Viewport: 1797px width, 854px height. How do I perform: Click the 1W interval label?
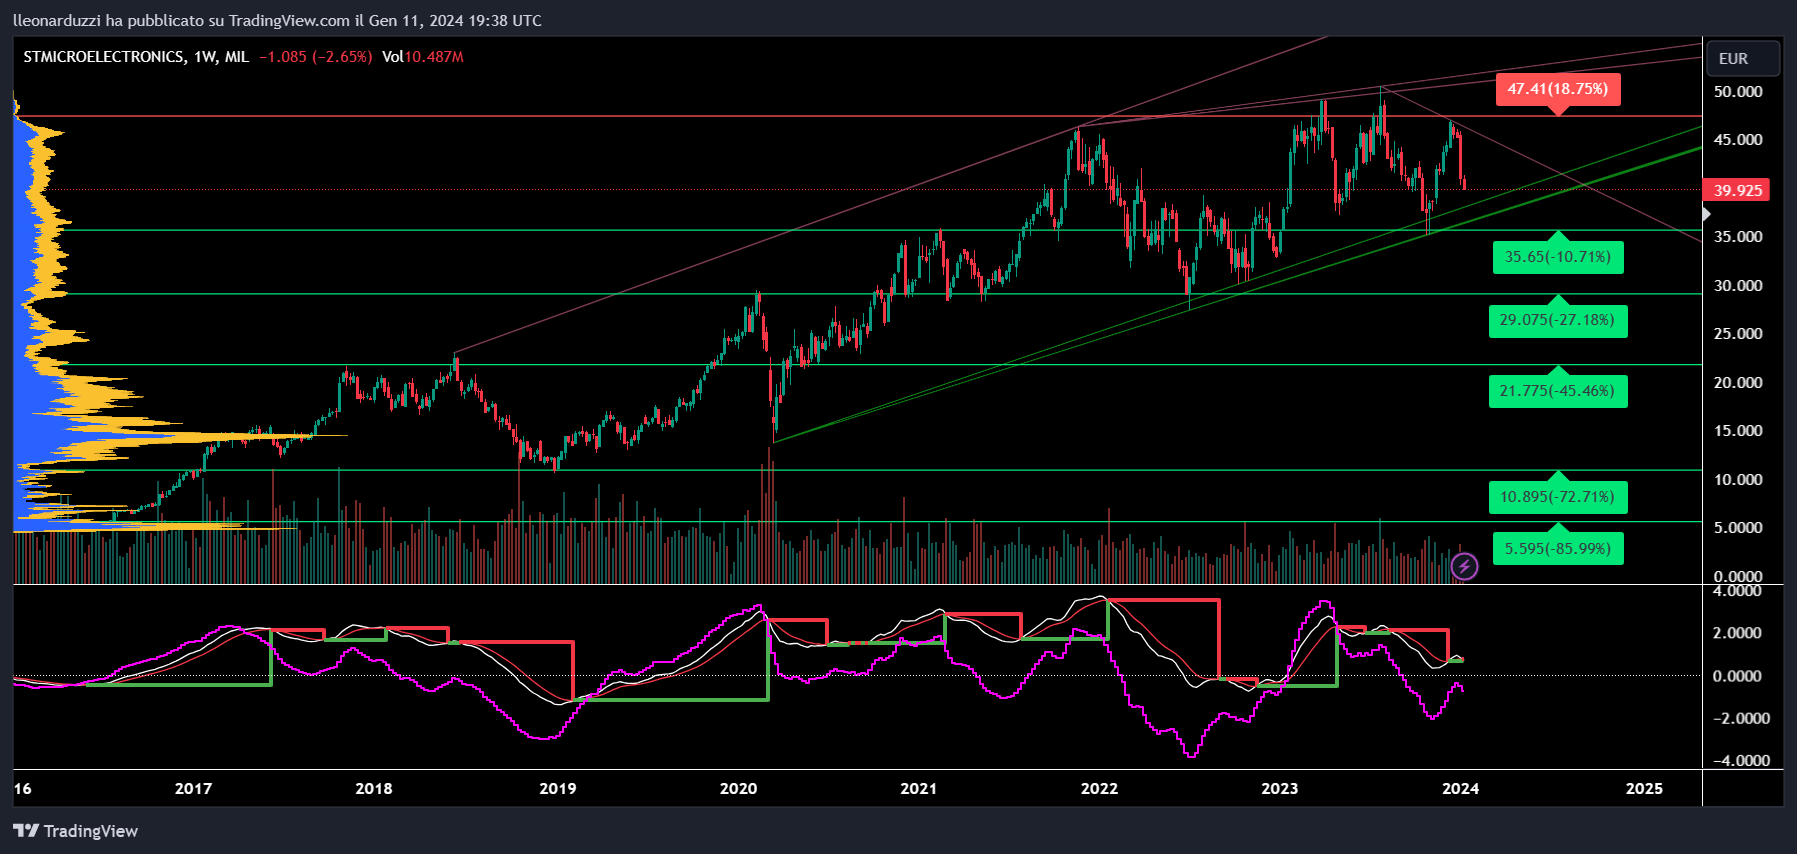click(205, 57)
